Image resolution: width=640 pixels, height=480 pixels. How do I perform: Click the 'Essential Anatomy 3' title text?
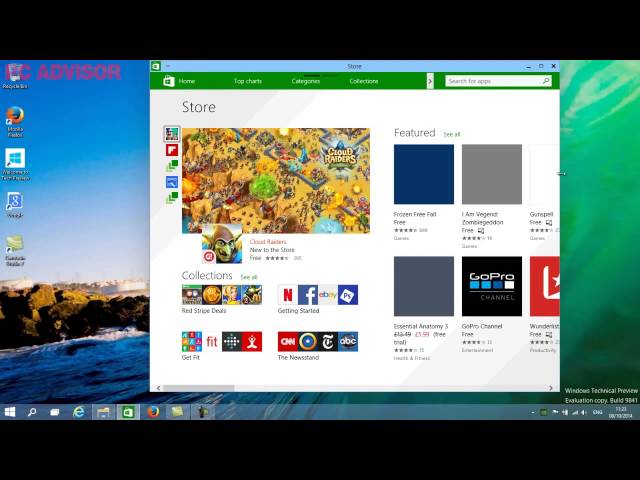click(421, 327)
